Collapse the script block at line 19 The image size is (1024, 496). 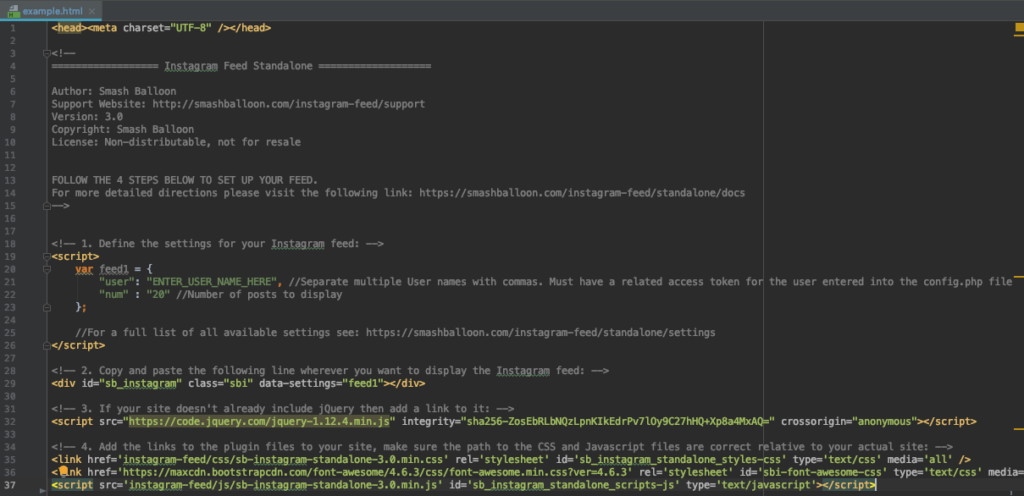click(x=46, y=256)
